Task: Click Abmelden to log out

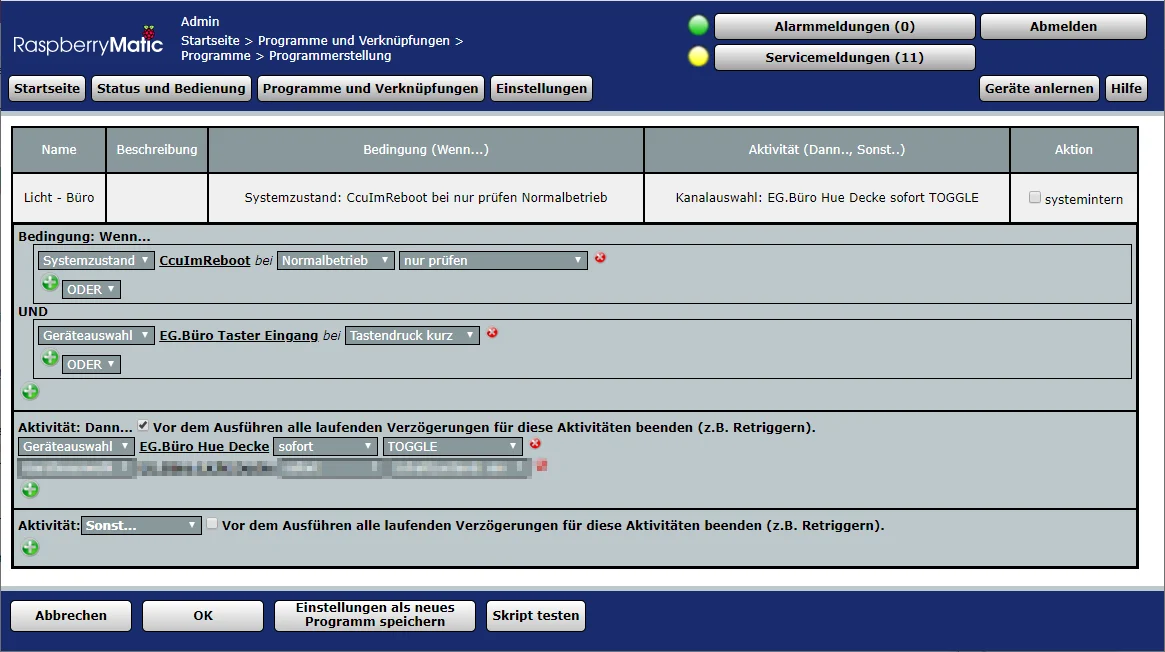Action: pyautogui.click(x=1063, y=26)
